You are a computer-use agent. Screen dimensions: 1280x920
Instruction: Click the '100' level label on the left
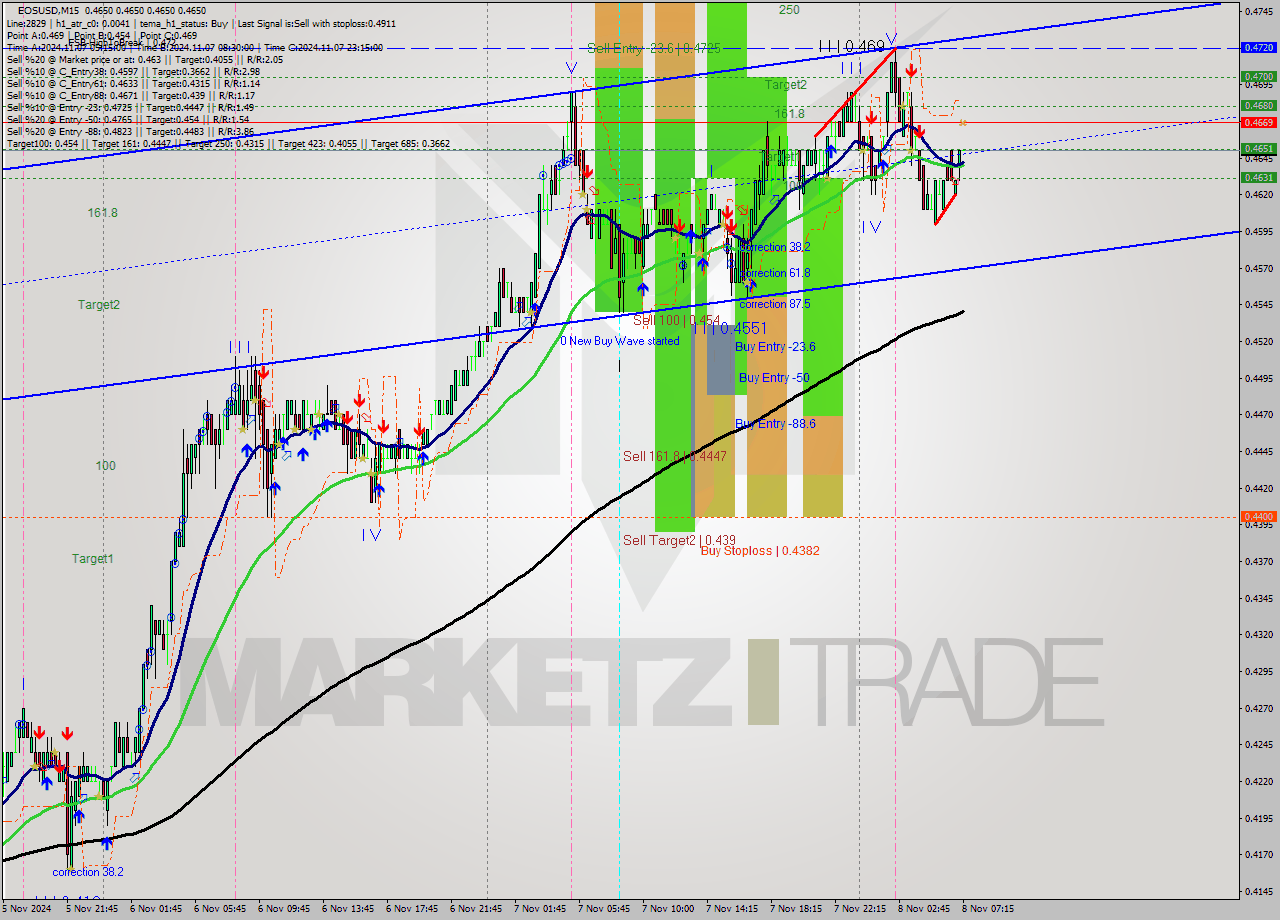click(105, 466)
